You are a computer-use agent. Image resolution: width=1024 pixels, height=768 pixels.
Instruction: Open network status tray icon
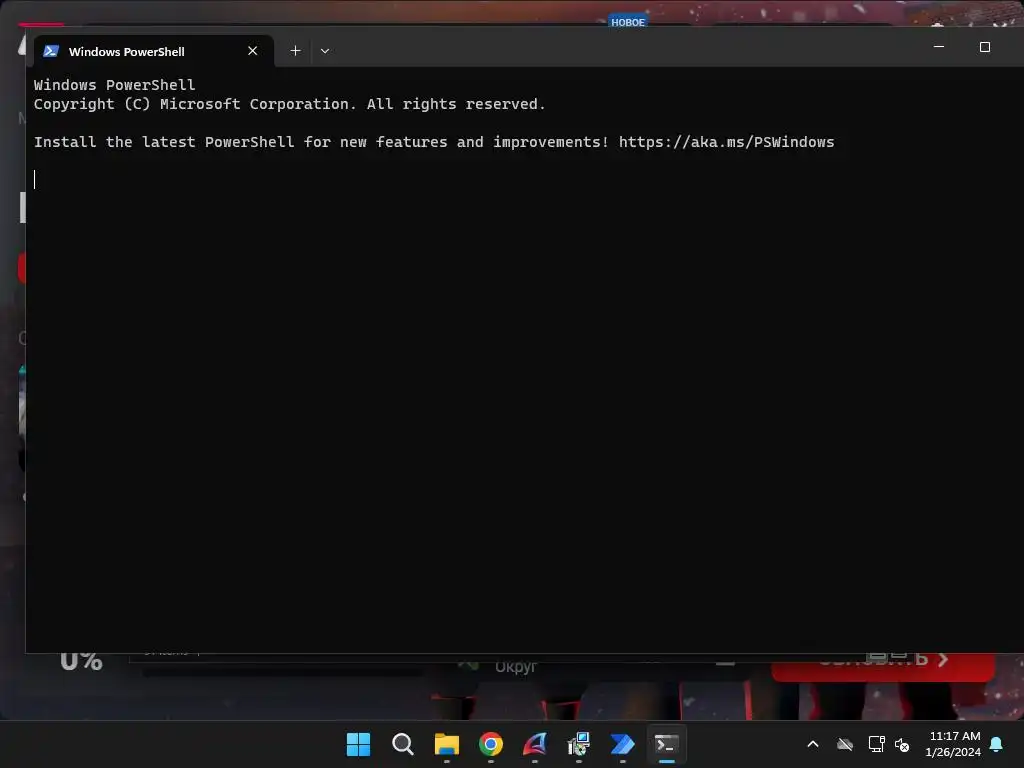(876, 744)
